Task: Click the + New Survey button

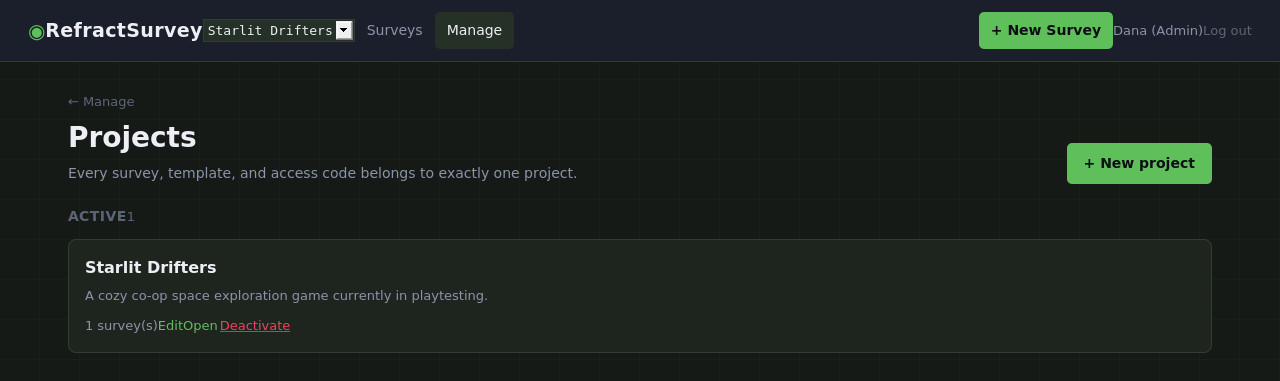Action: click(1045, 30)
